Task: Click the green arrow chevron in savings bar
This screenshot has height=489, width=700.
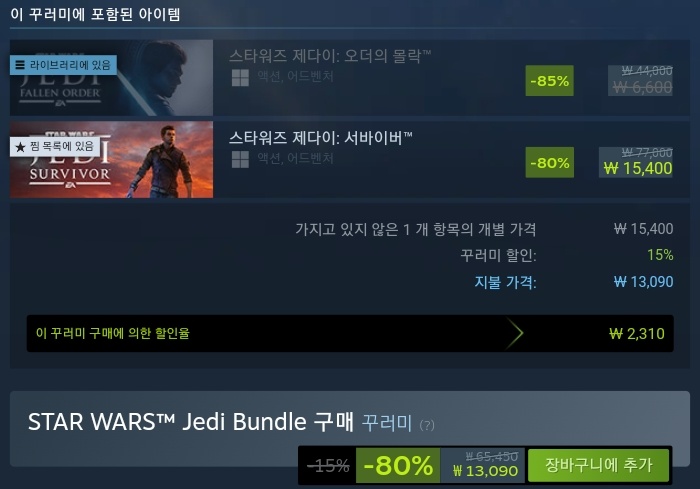Action: 514,333
